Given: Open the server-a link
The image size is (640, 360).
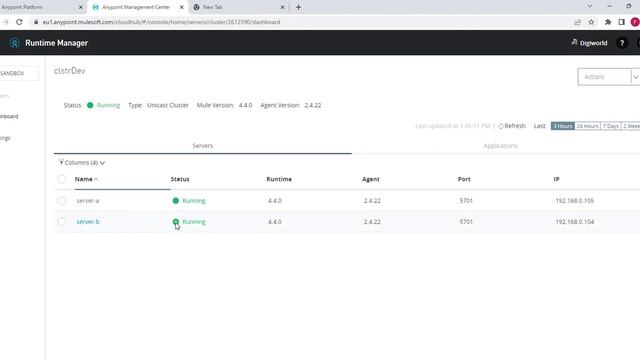Looking at the screenshot, I should tap(88, 200).
